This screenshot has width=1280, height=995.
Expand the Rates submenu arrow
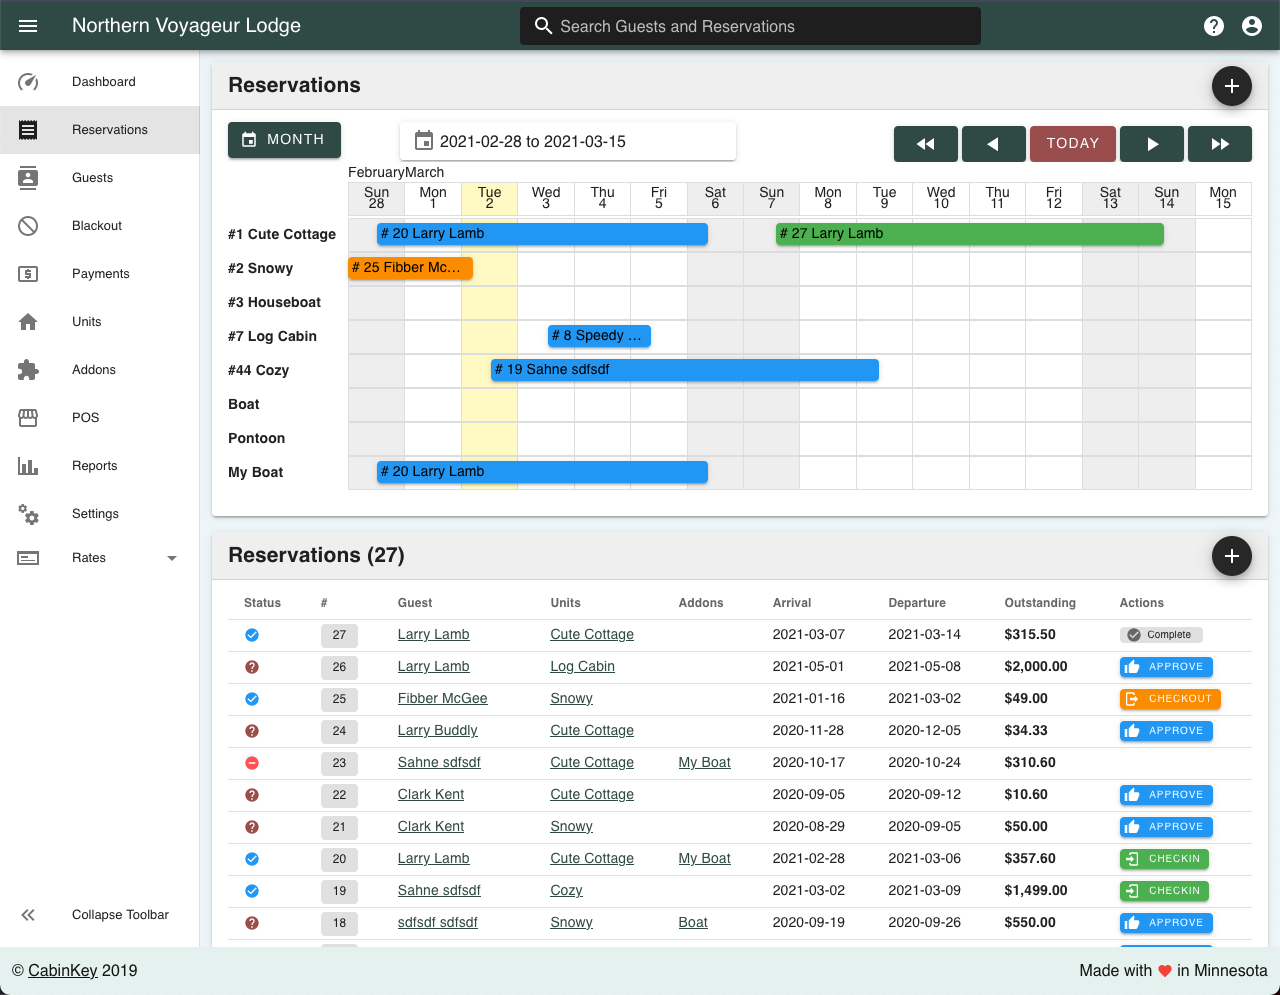coord(172,558)
